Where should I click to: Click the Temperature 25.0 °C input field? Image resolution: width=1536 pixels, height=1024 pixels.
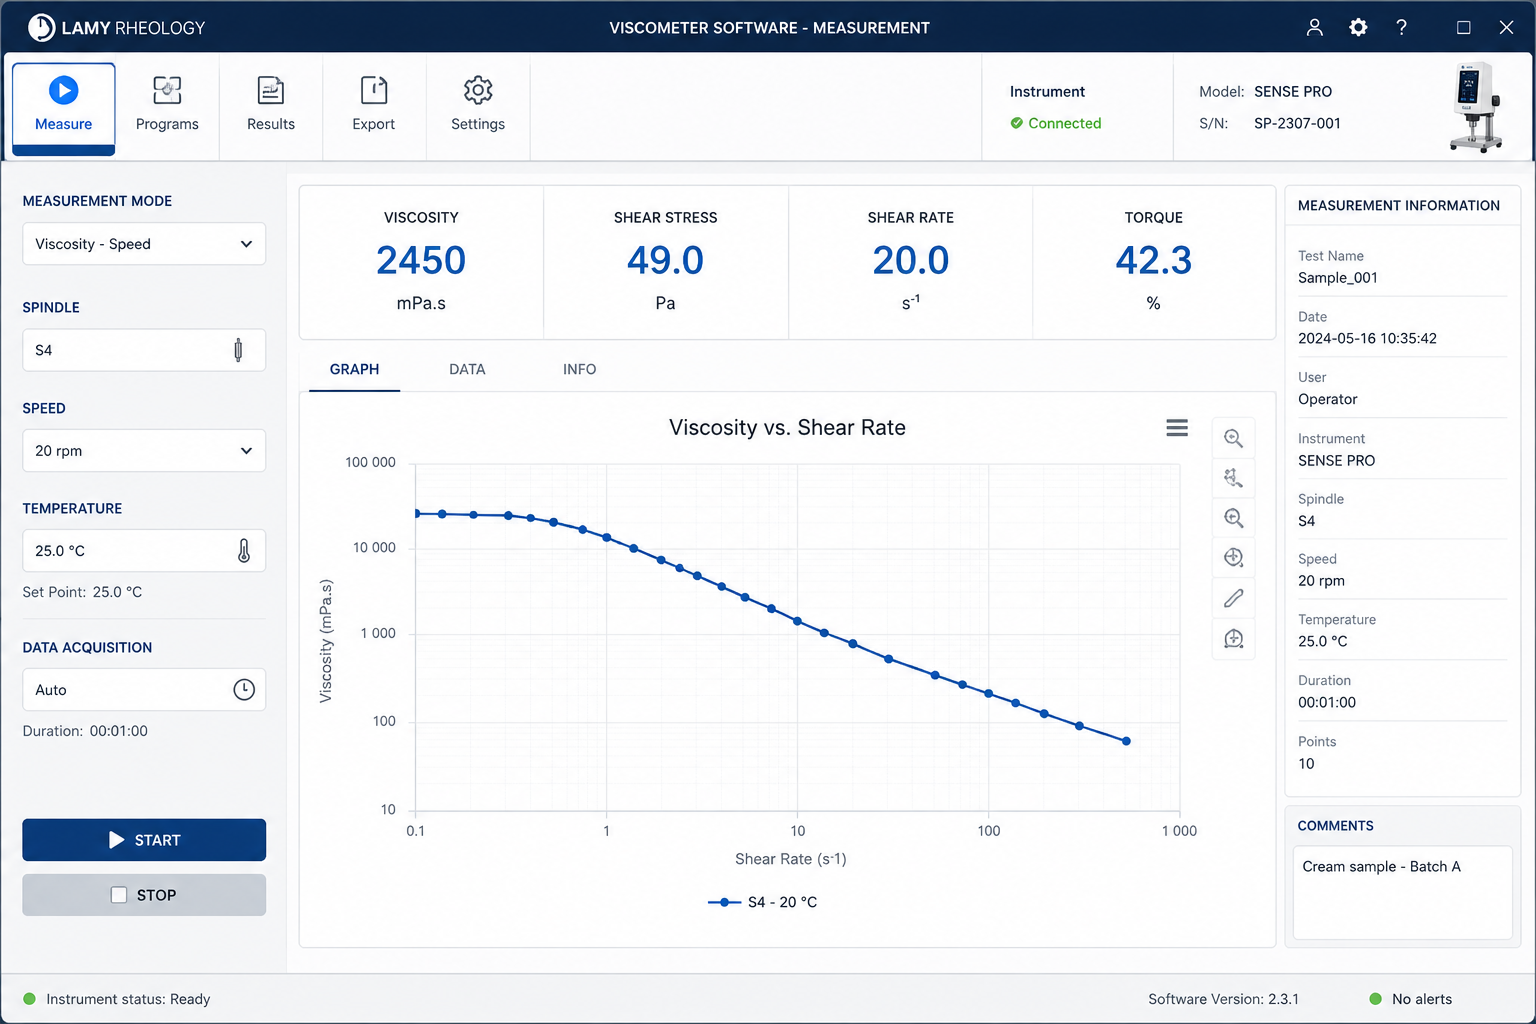pyautogui.click(x=144, y=551)
